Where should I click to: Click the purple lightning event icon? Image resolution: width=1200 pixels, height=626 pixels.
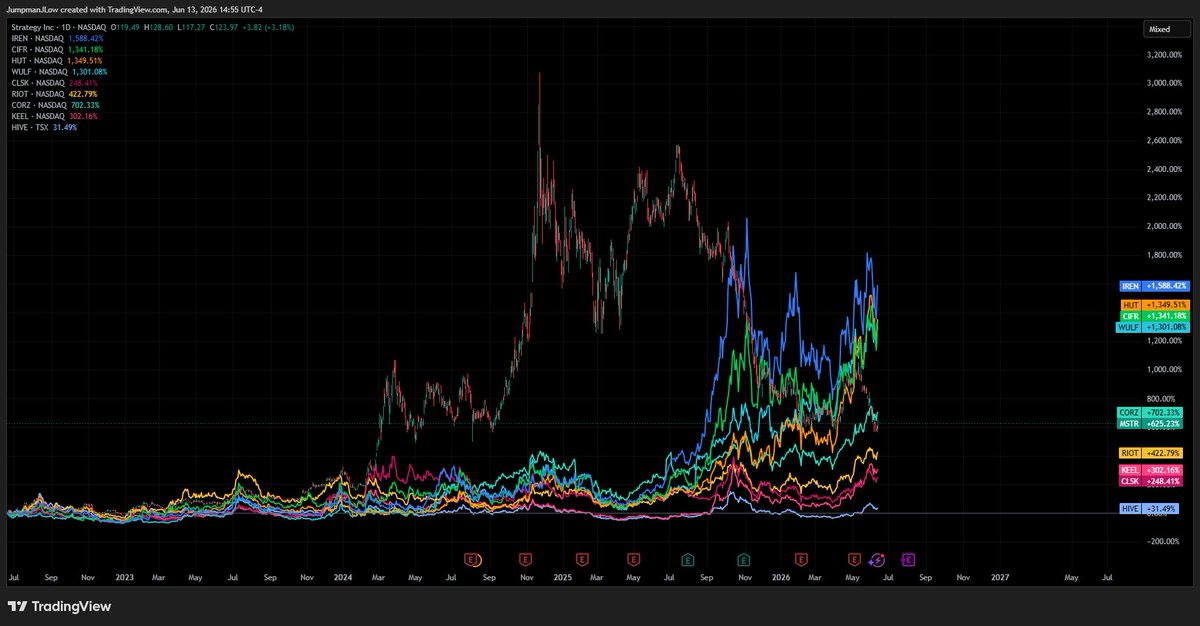coord(877,558)
